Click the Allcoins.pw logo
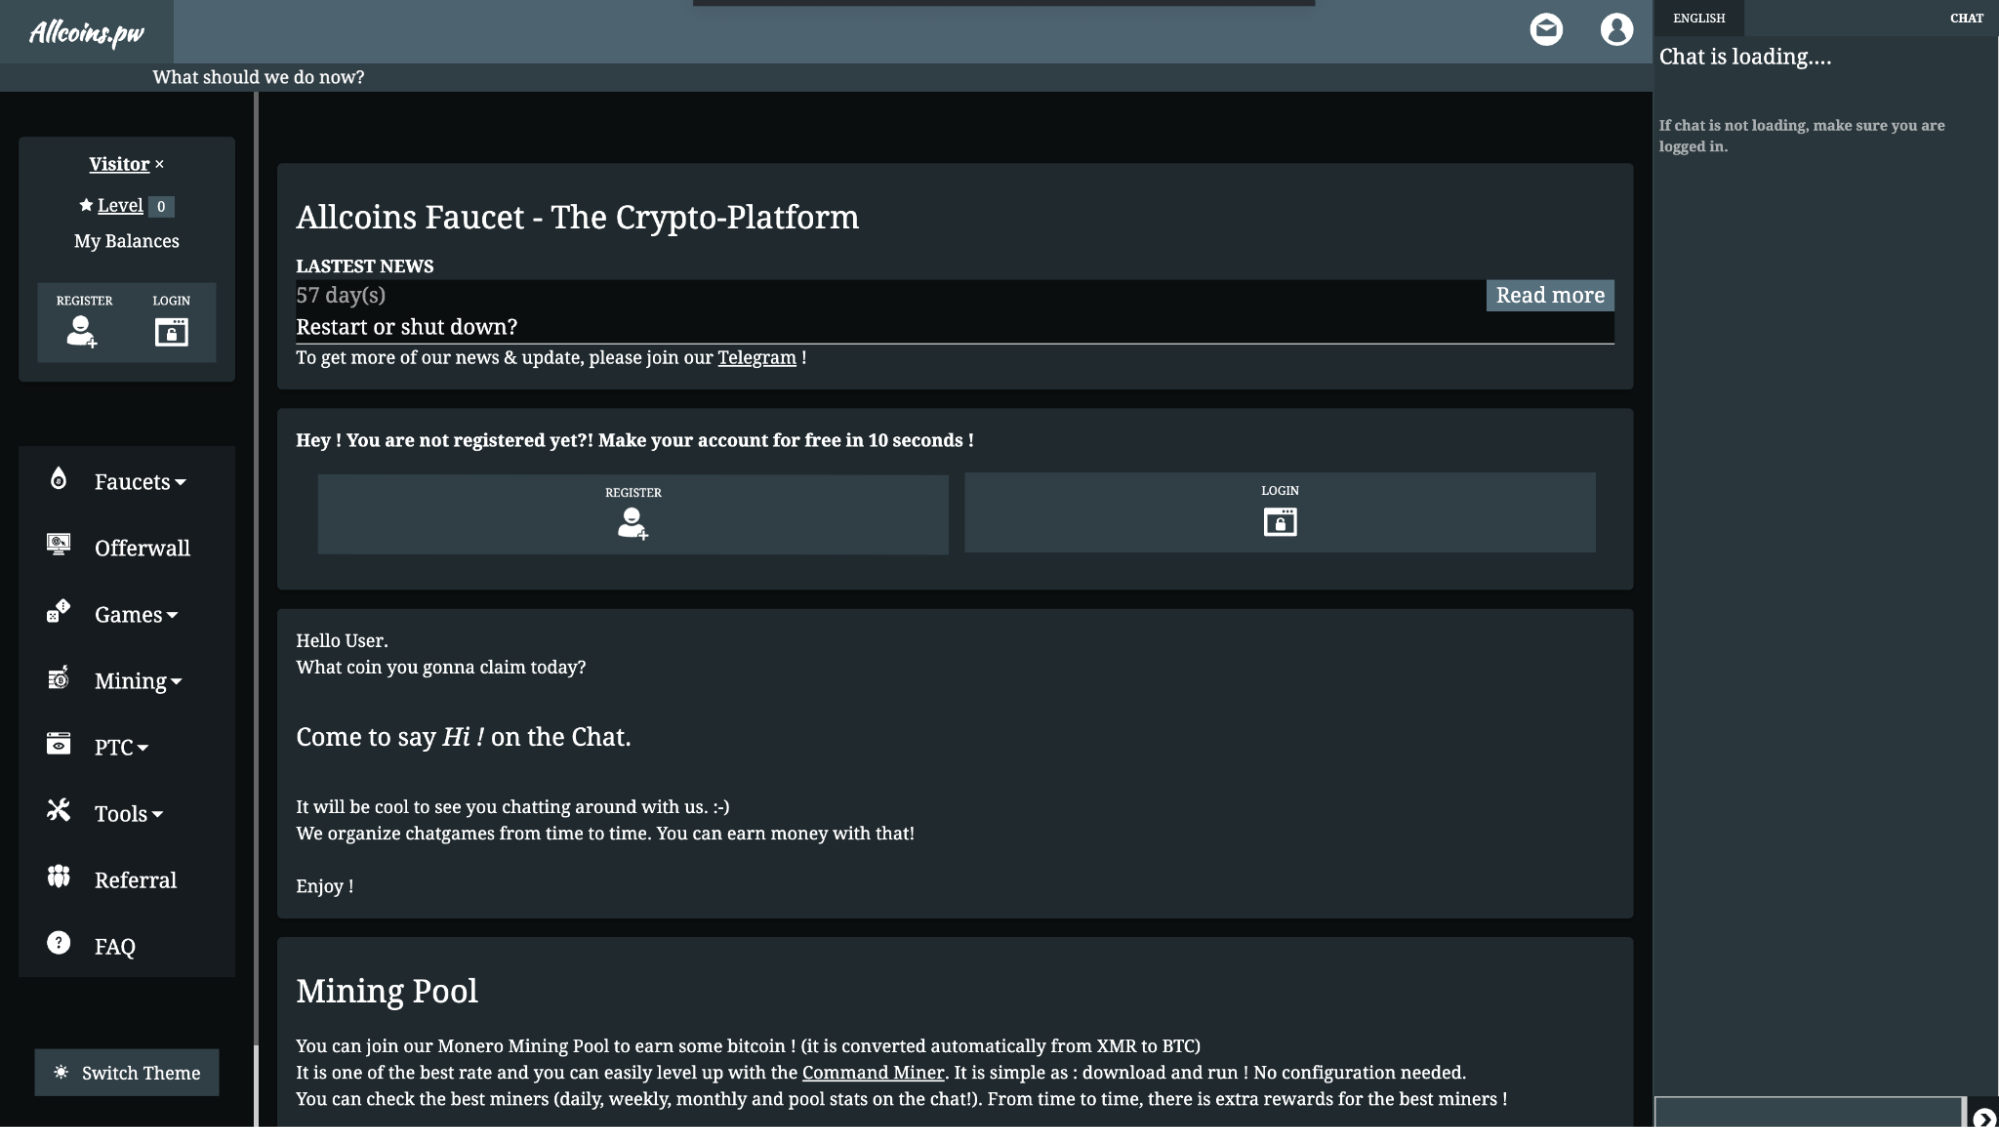Image resolution: width=1999 pixels, height=1128 pixels. click(87, 33)
